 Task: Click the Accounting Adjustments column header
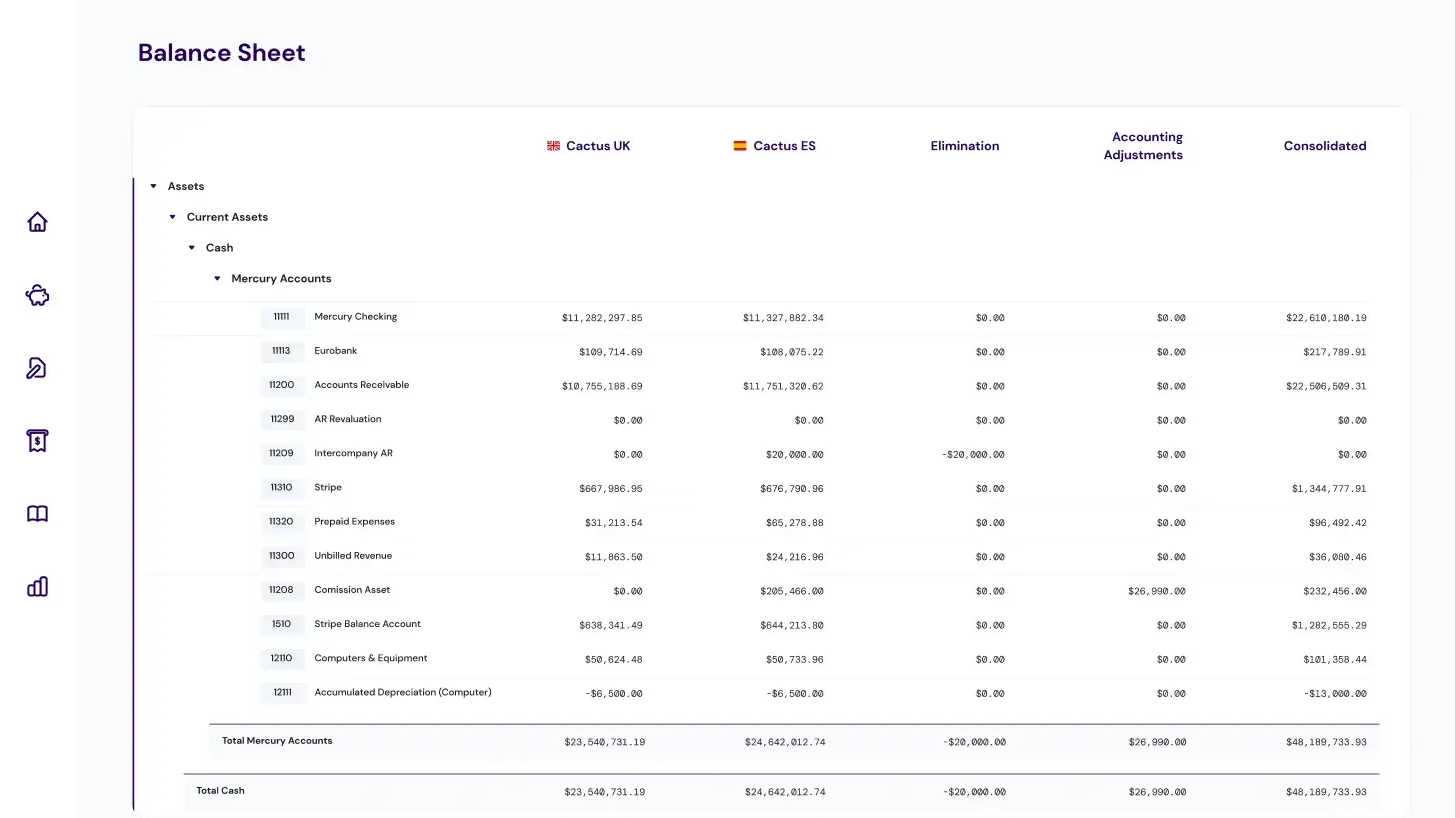(x=1143, y=146)
